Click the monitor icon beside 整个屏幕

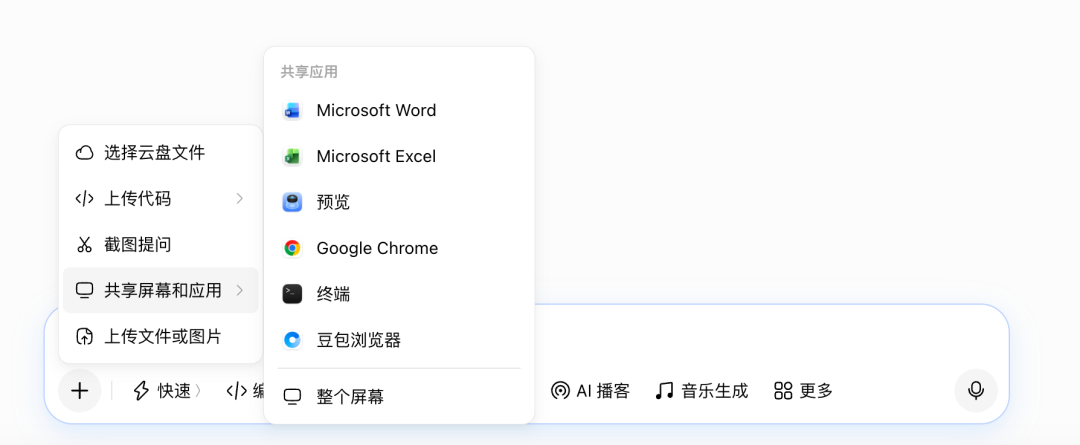pyautogui.click(x=293, y=397)
